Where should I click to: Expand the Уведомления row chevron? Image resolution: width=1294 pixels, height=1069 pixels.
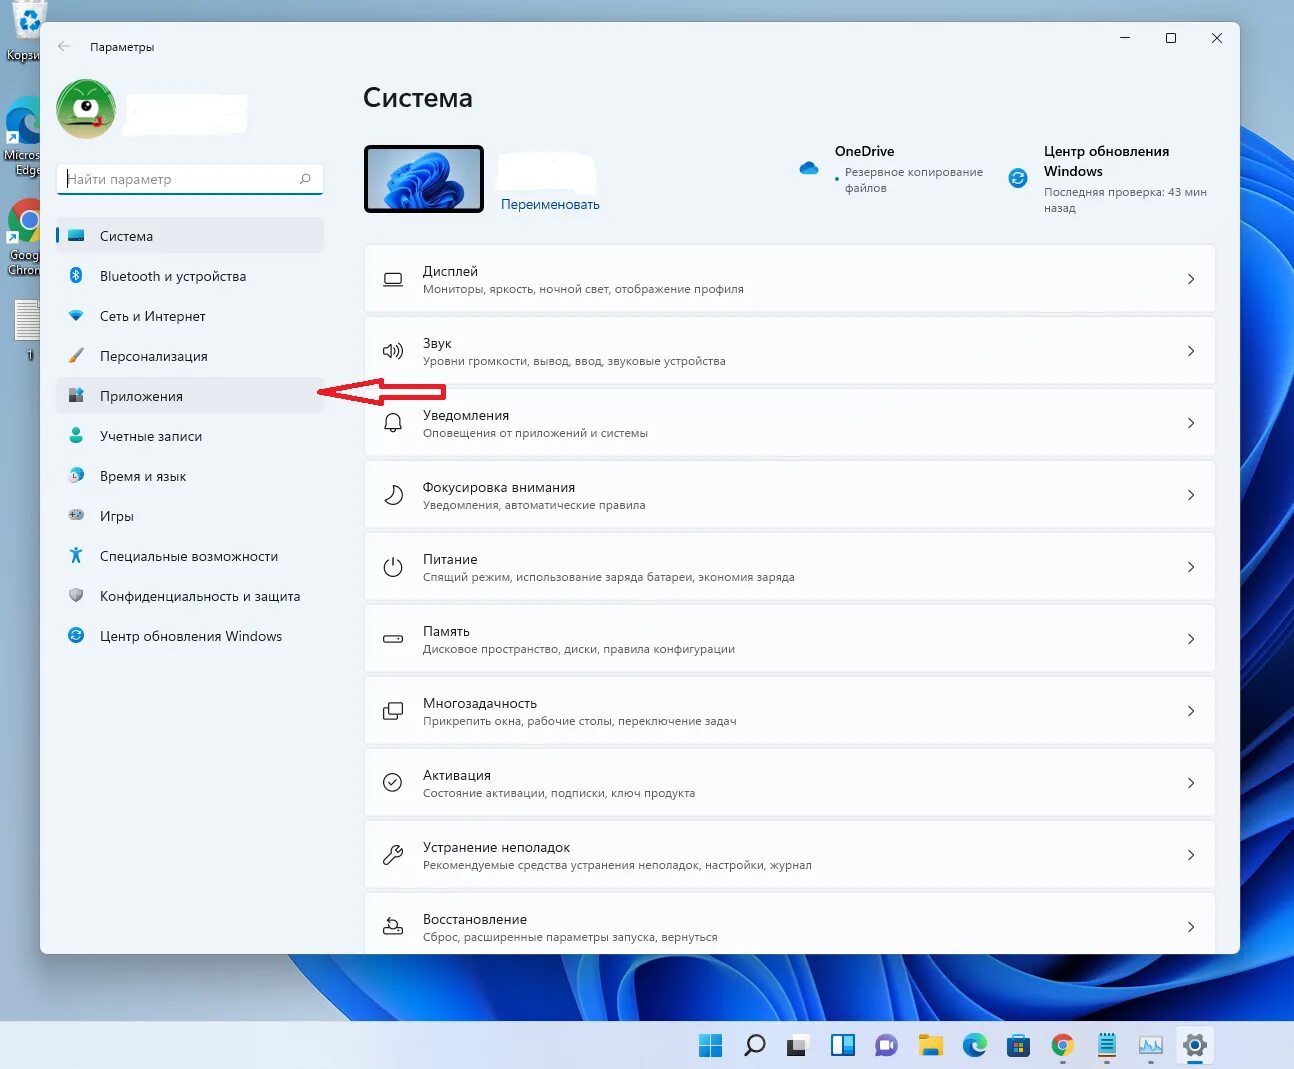(1191, 423)
